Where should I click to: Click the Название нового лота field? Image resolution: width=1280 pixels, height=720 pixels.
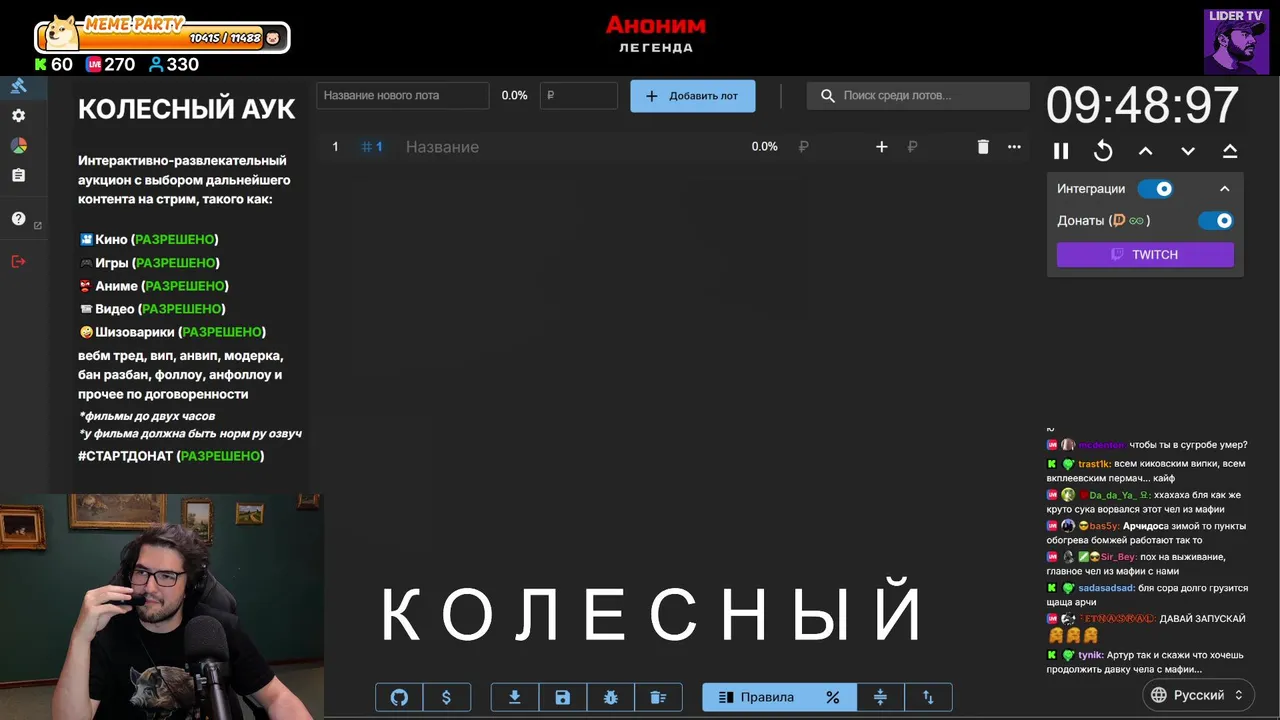tap(403, 96)
